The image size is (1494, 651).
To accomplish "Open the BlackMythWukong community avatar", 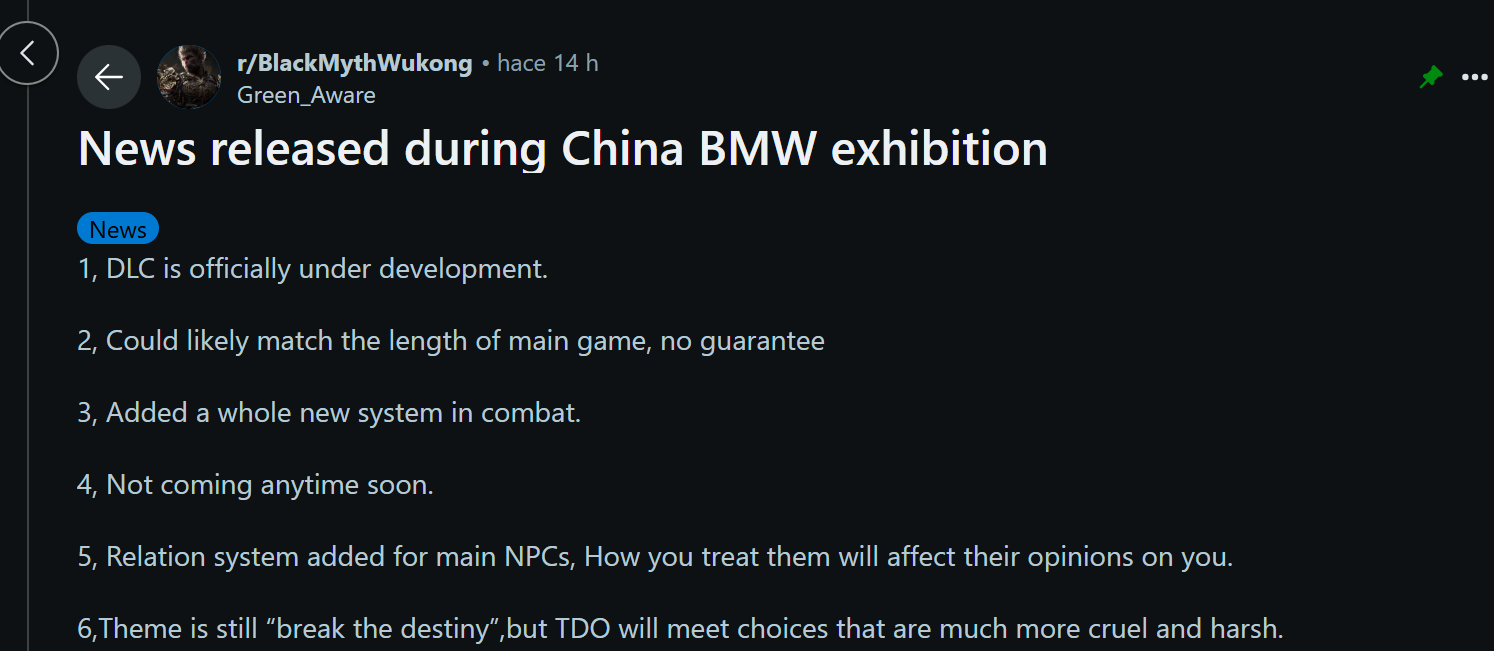I will [189, 77].
